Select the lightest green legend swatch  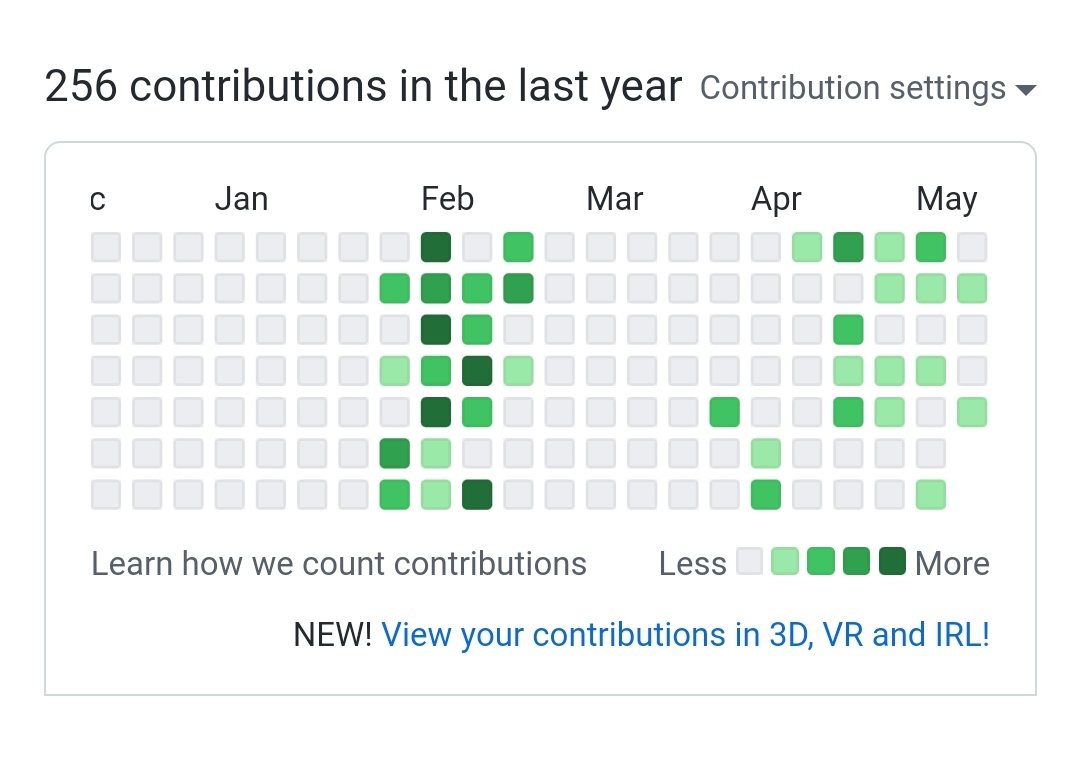click(x=785, y=562)
